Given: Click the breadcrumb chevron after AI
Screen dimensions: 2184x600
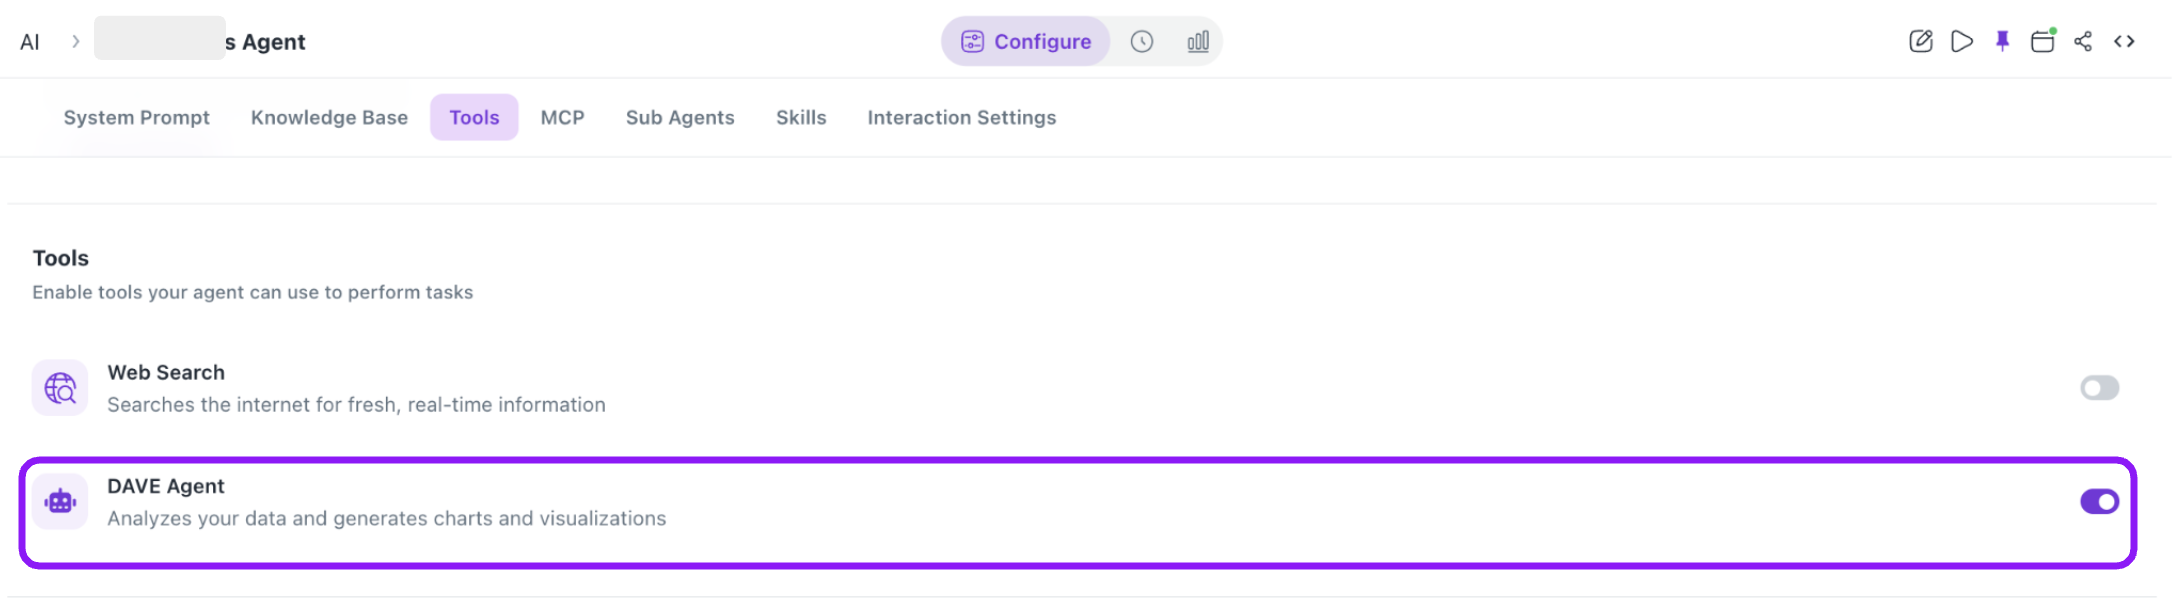Looking at the screenshot, I should pyautogui.click(x=75, y=41).
